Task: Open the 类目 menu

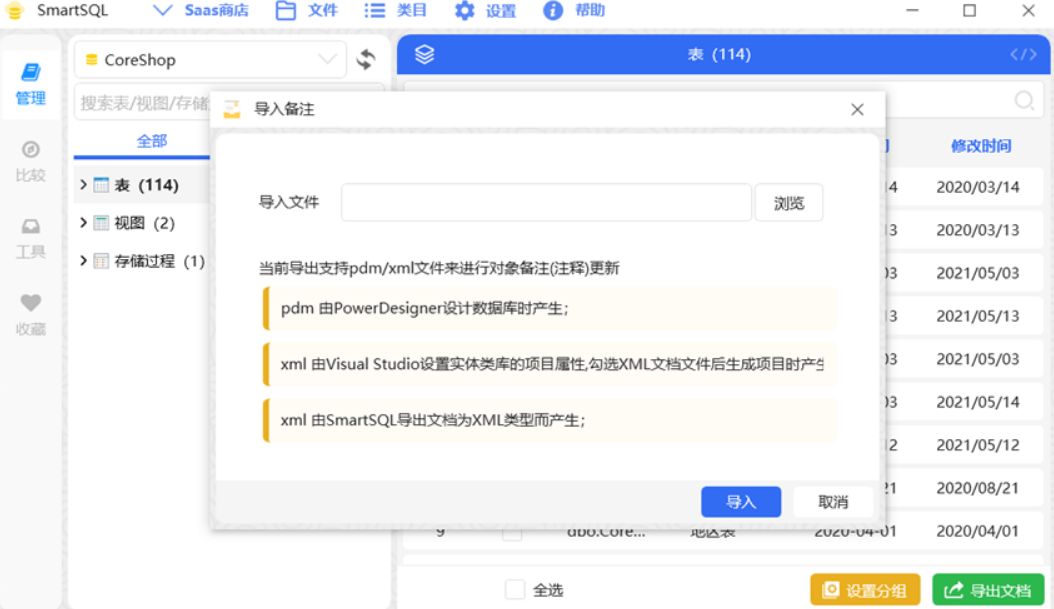Action: (395, 11)
